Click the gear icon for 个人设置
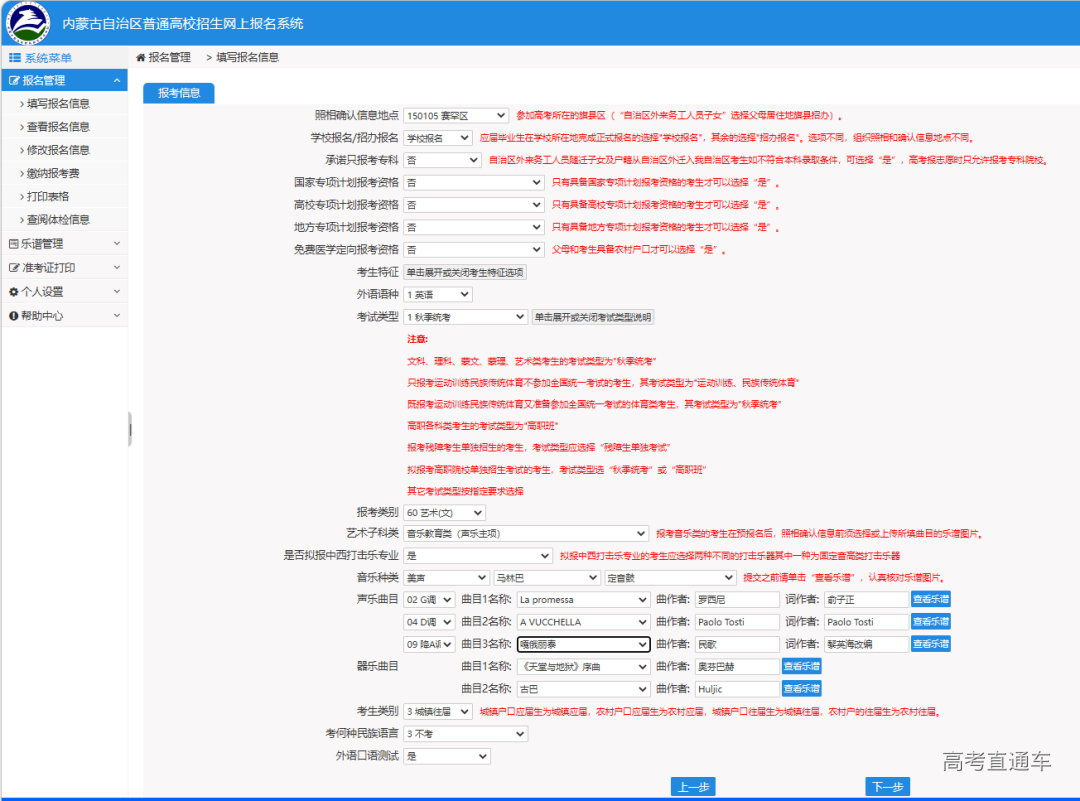 (x=14, y=292)
